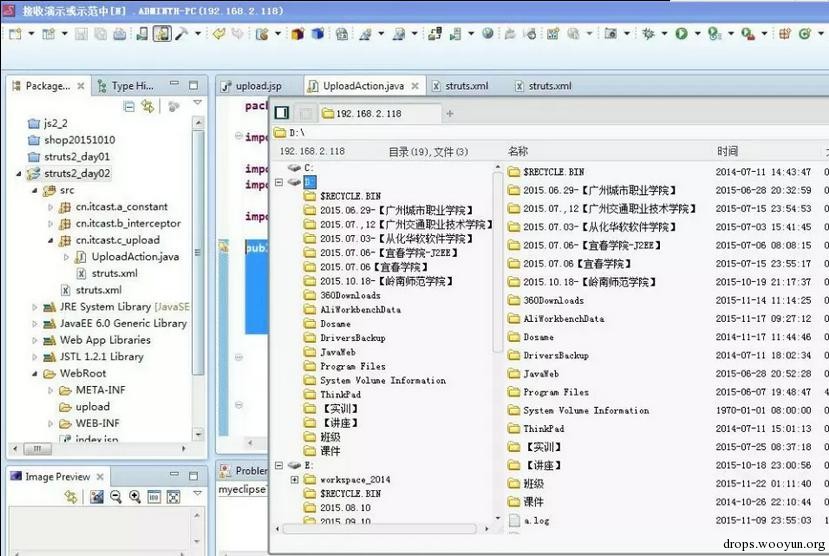Zoom out on the Image Preview
829x556 pixels.
(x=116, y=496)
